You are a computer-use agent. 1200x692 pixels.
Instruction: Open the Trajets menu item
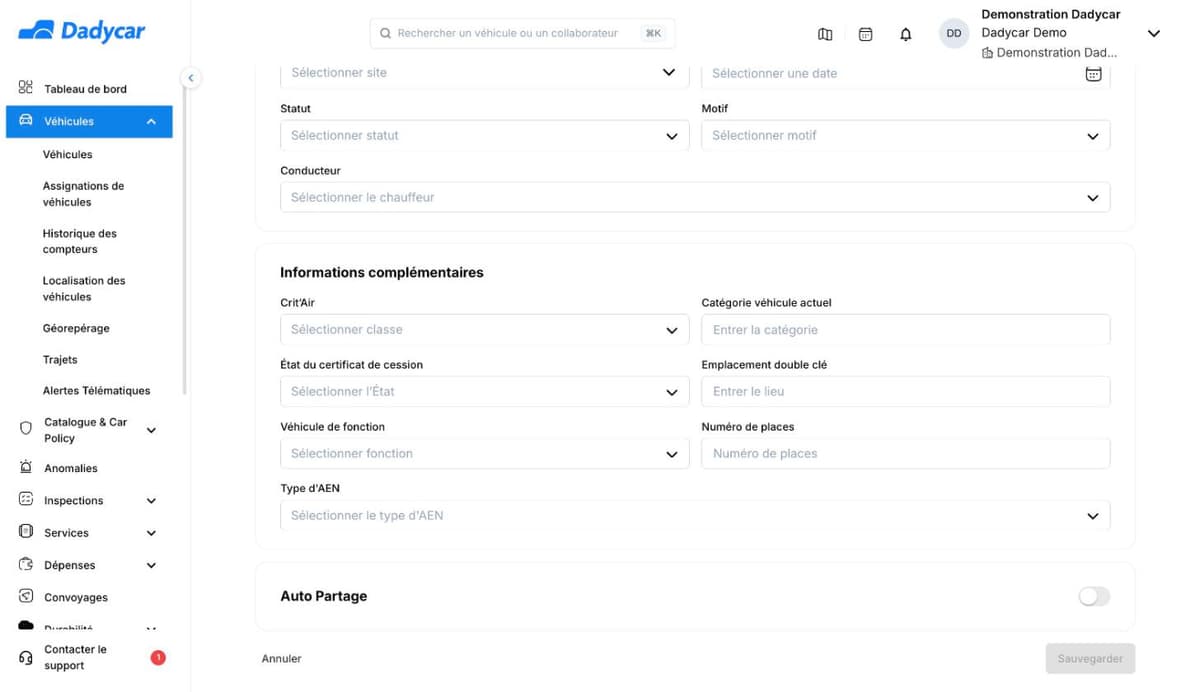click(60, 359)
